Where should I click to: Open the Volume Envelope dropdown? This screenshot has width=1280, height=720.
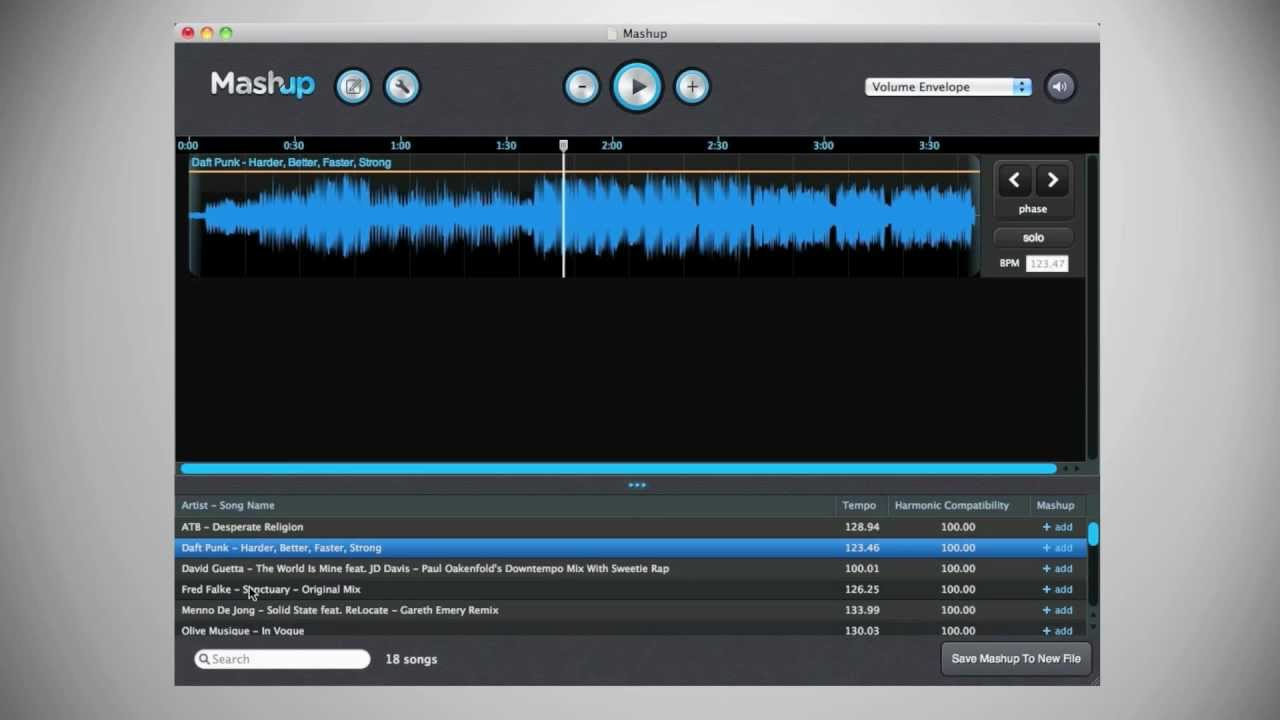click(948, 87)
